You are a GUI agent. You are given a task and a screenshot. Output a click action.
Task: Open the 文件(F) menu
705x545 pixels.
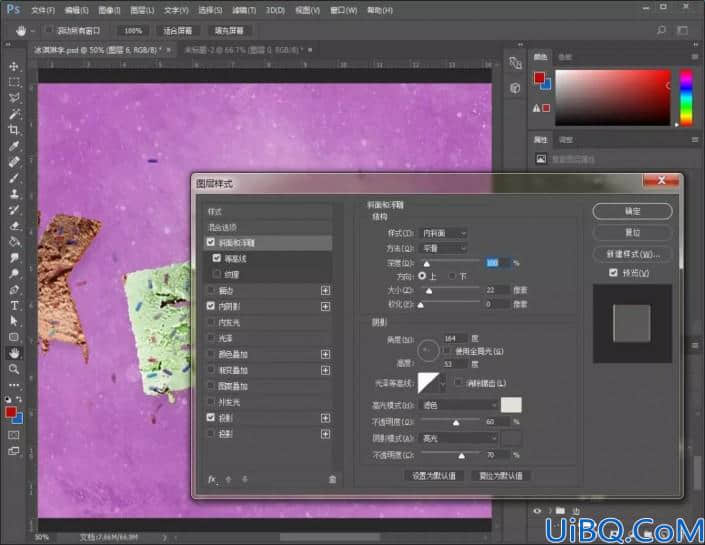click(x=43, y=10)
